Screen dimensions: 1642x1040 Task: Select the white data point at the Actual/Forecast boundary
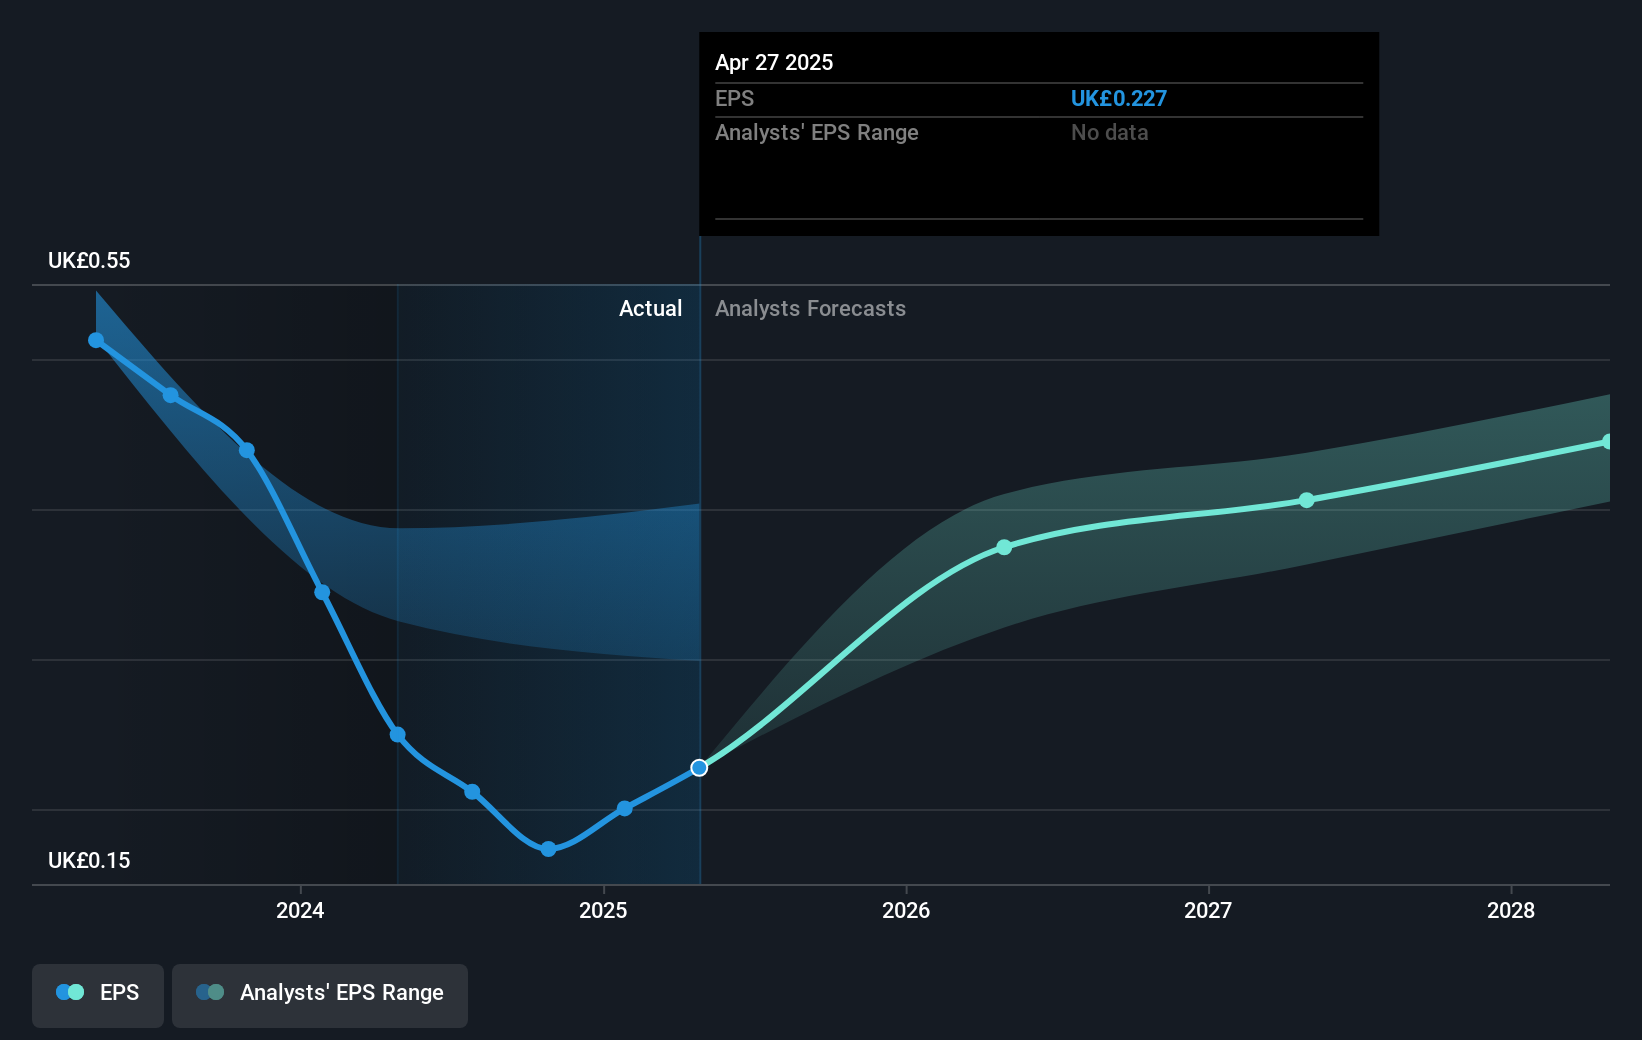point(699,767)
